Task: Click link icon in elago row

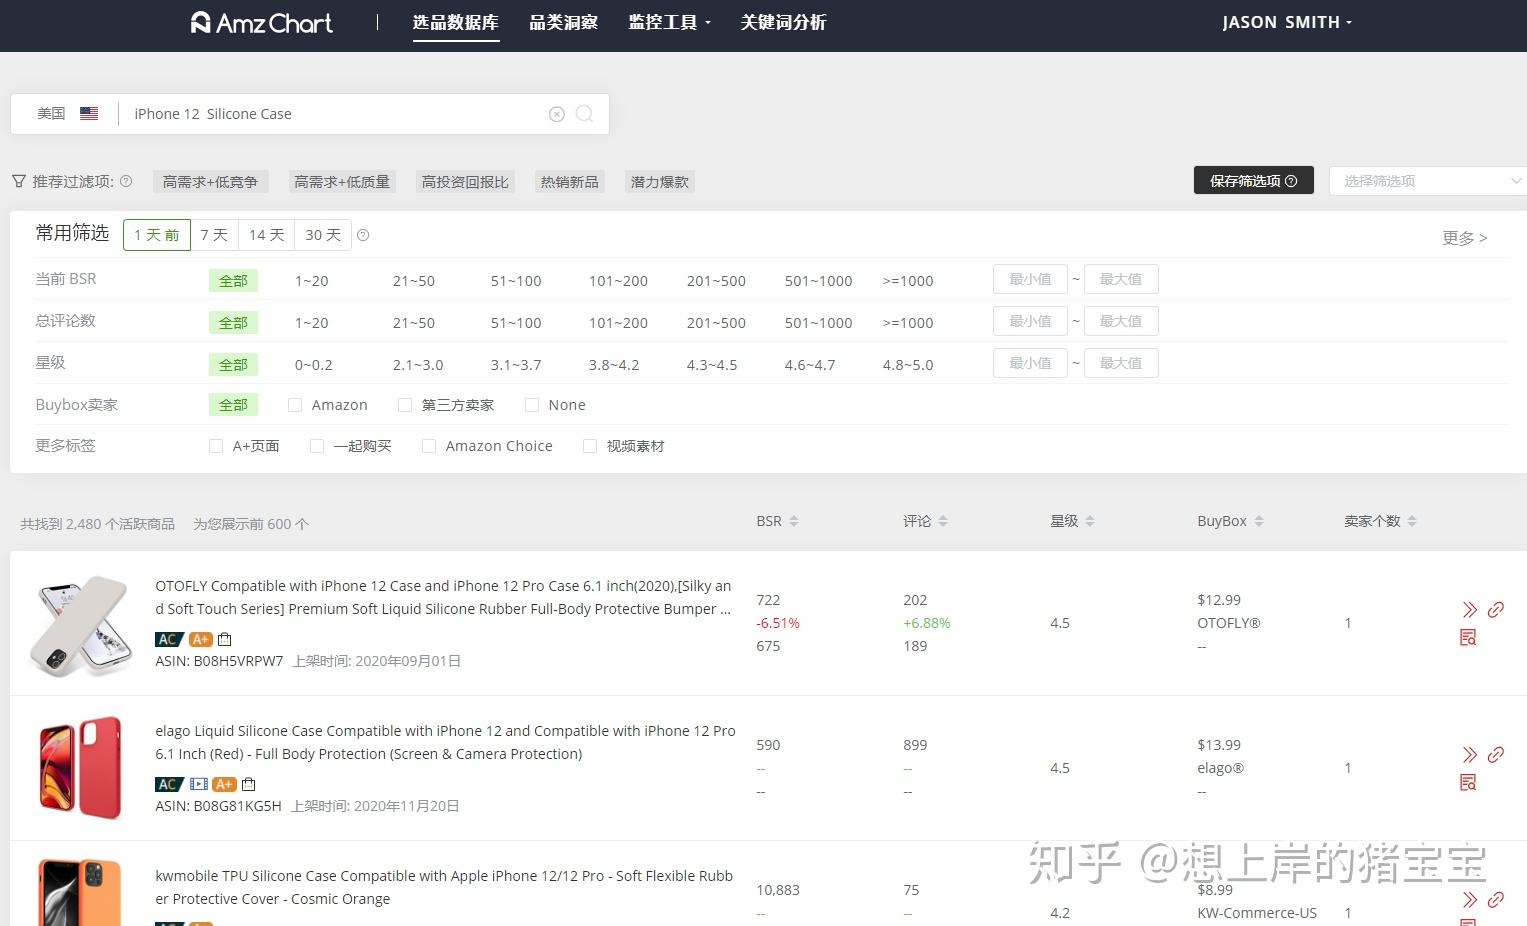Action: click(1496, 754)
